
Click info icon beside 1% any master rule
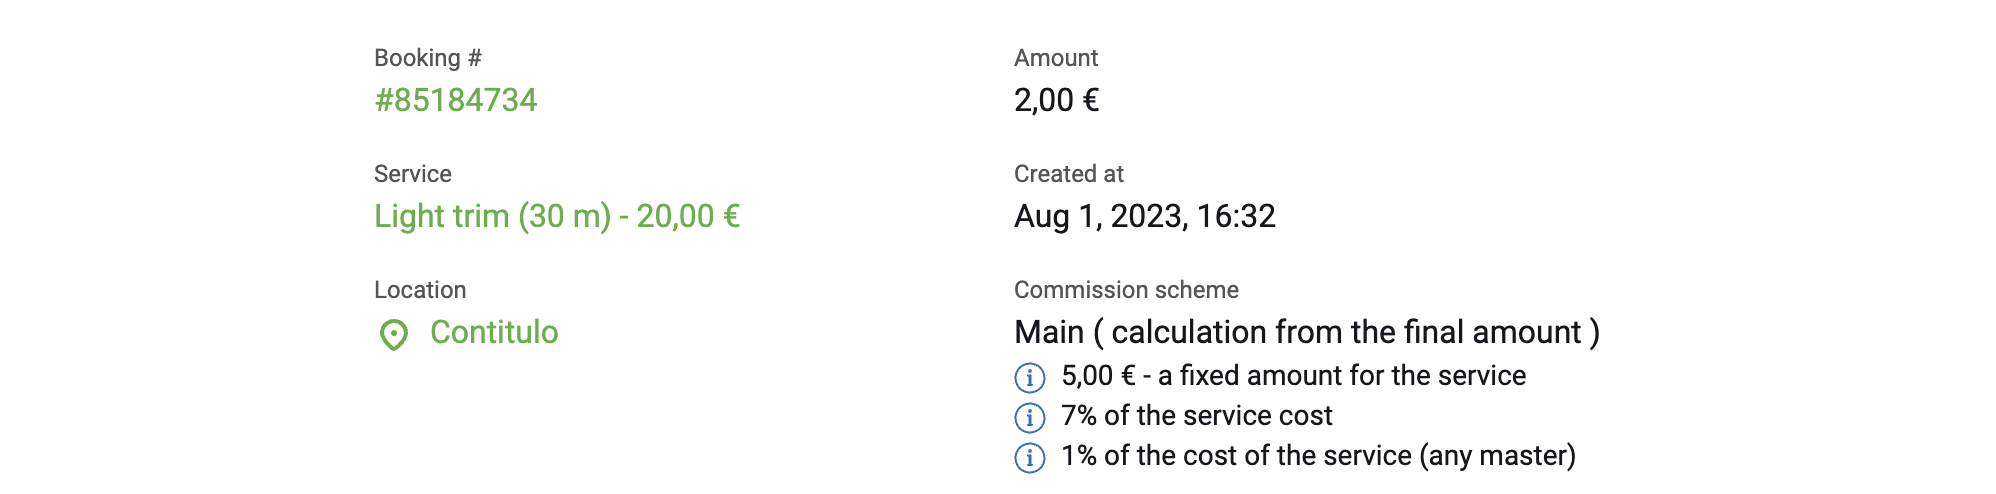coord(1030,458)
